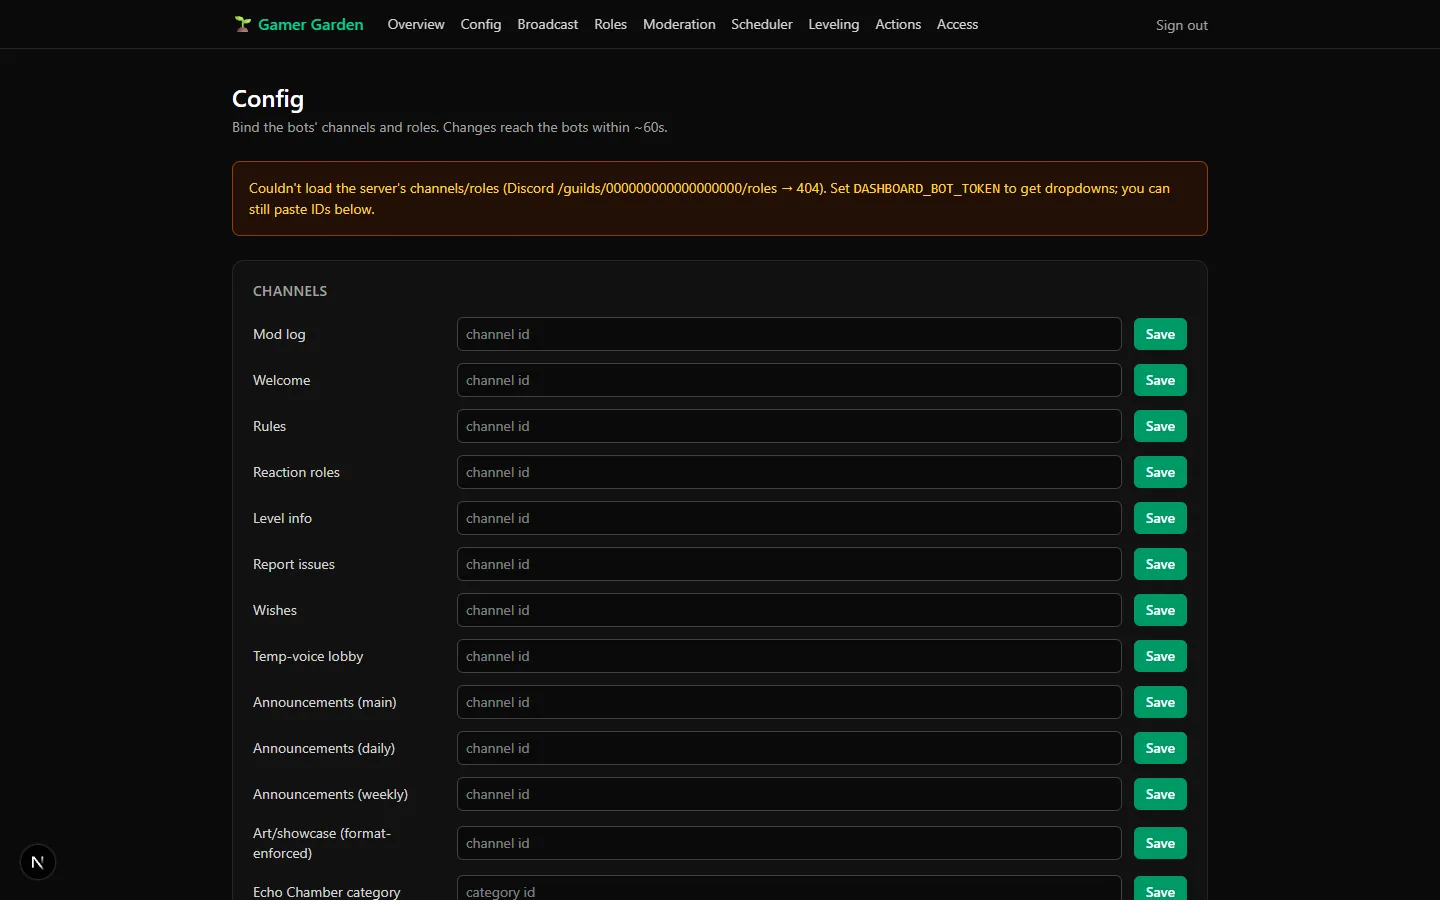Focus the Temp-voice lobby channel id field
The height and width of the screenshot is (900, 1440).
(789, 656)
